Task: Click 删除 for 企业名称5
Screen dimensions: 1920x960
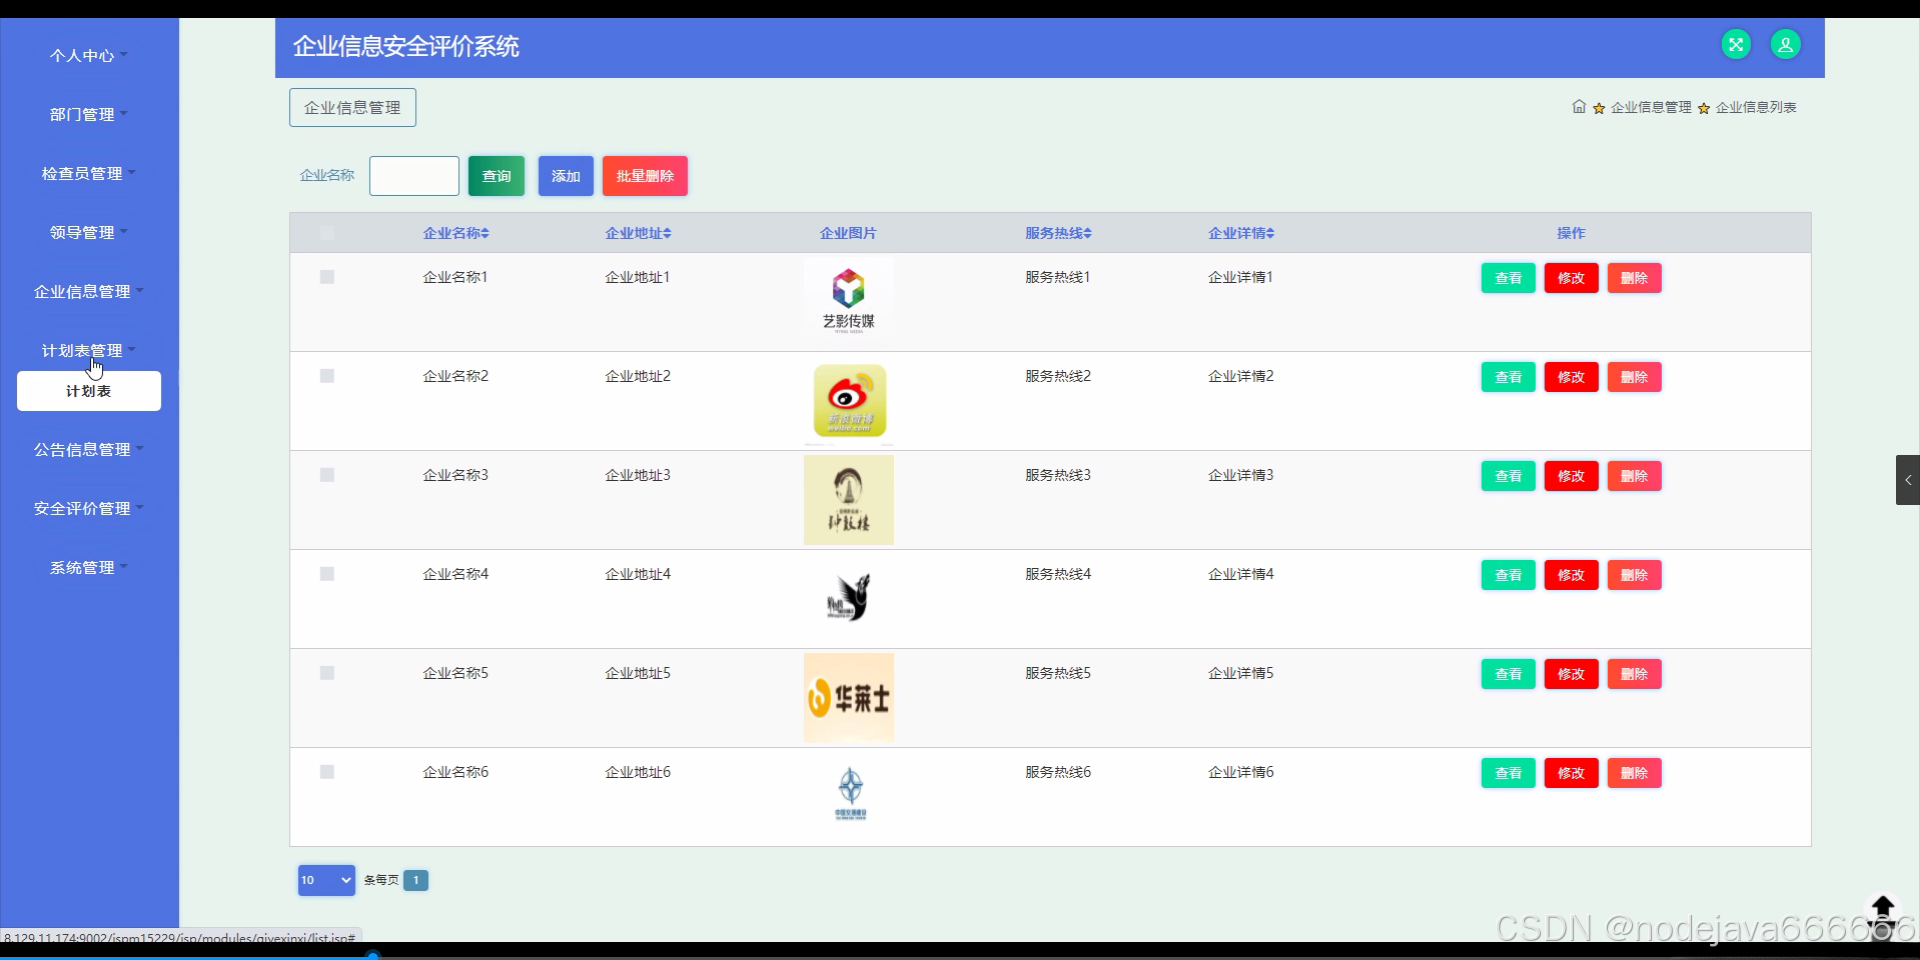Action: [1634, 674]
